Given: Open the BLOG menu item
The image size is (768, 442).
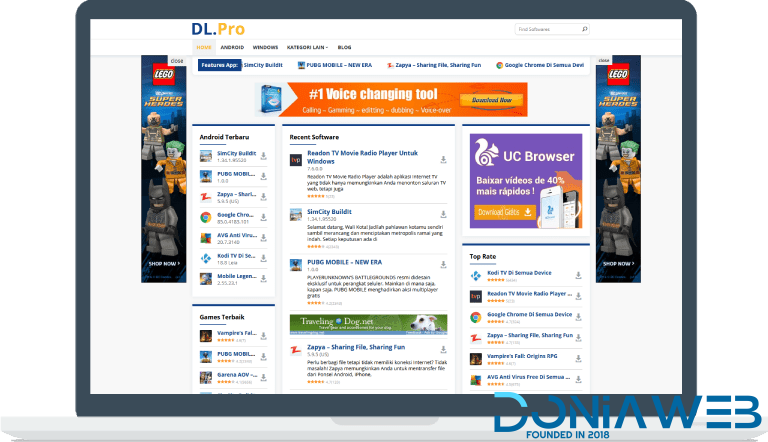Looking at the screenshot, I should pos(344,48).
